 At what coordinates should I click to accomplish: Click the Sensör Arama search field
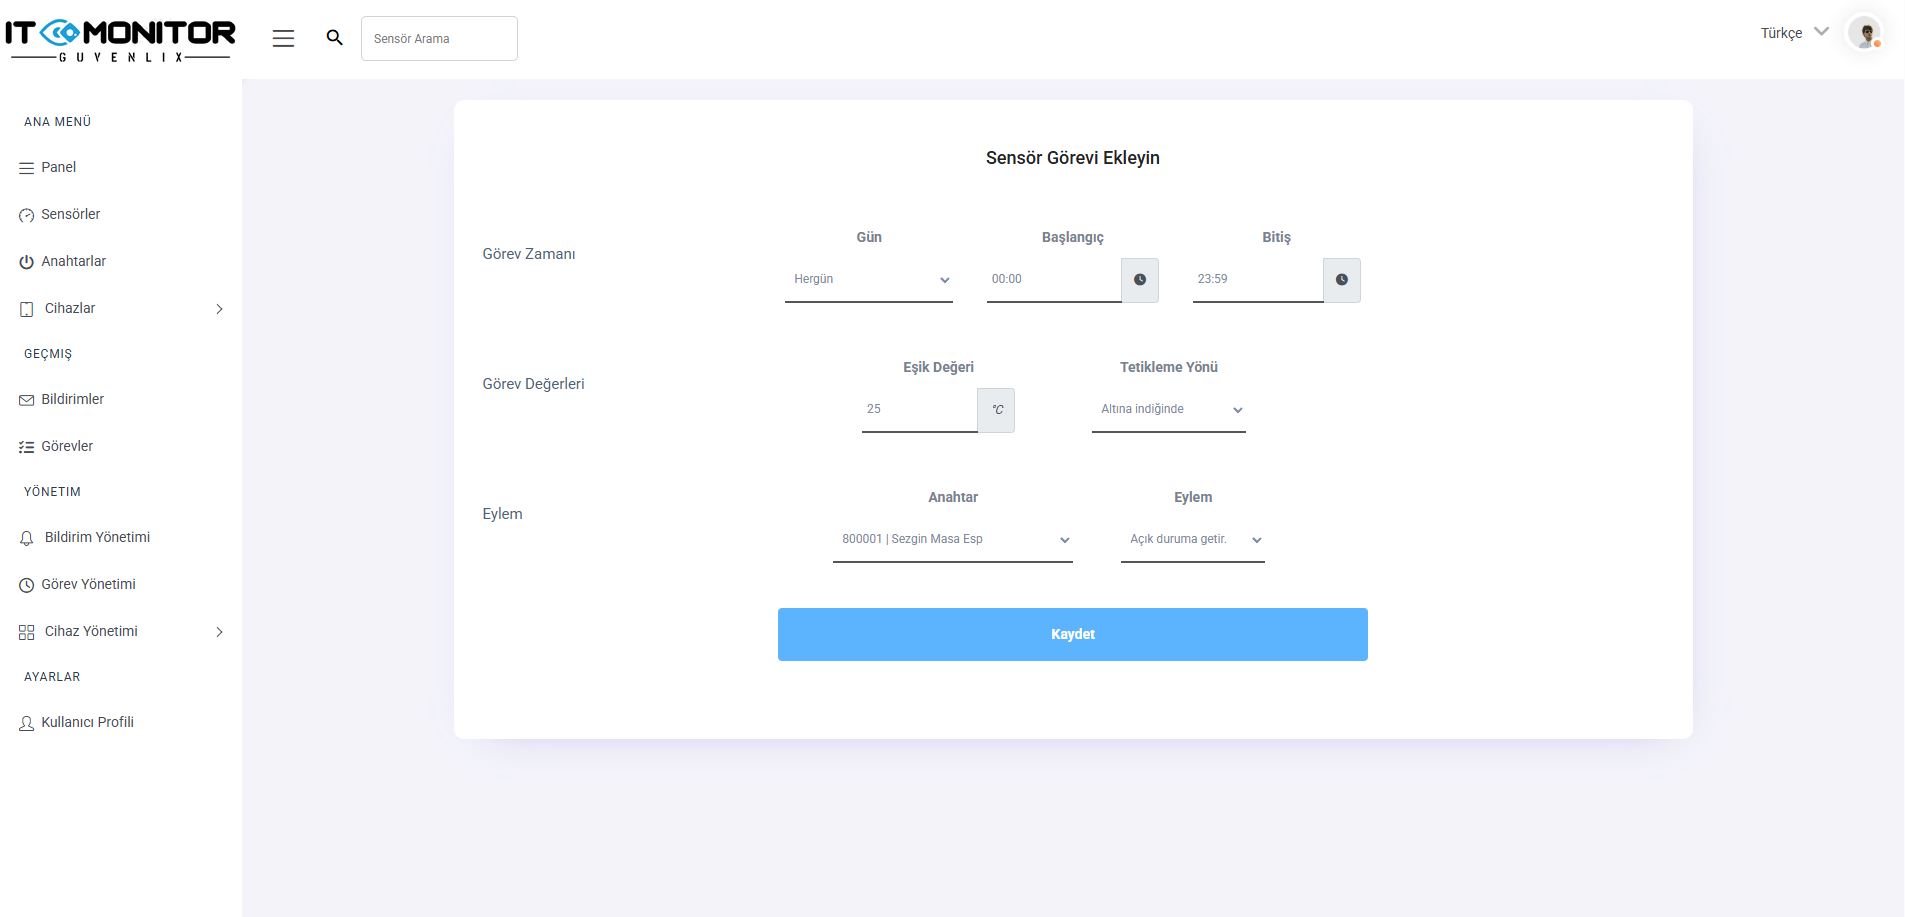tap(439, 38)
